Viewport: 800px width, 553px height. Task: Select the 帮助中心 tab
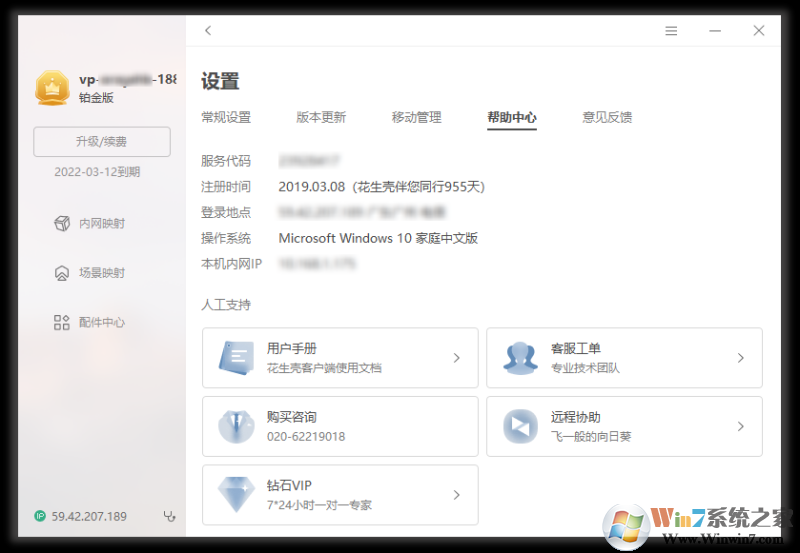pos(512,117)
